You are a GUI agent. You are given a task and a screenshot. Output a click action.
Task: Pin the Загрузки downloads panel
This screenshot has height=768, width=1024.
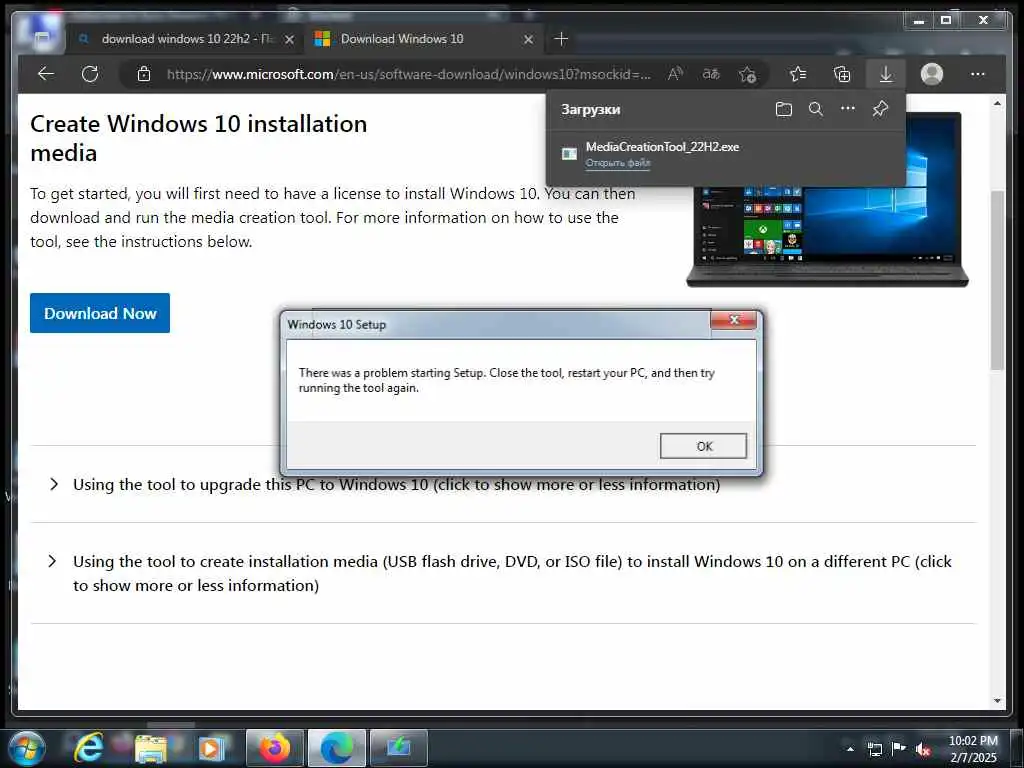point(880,109)
